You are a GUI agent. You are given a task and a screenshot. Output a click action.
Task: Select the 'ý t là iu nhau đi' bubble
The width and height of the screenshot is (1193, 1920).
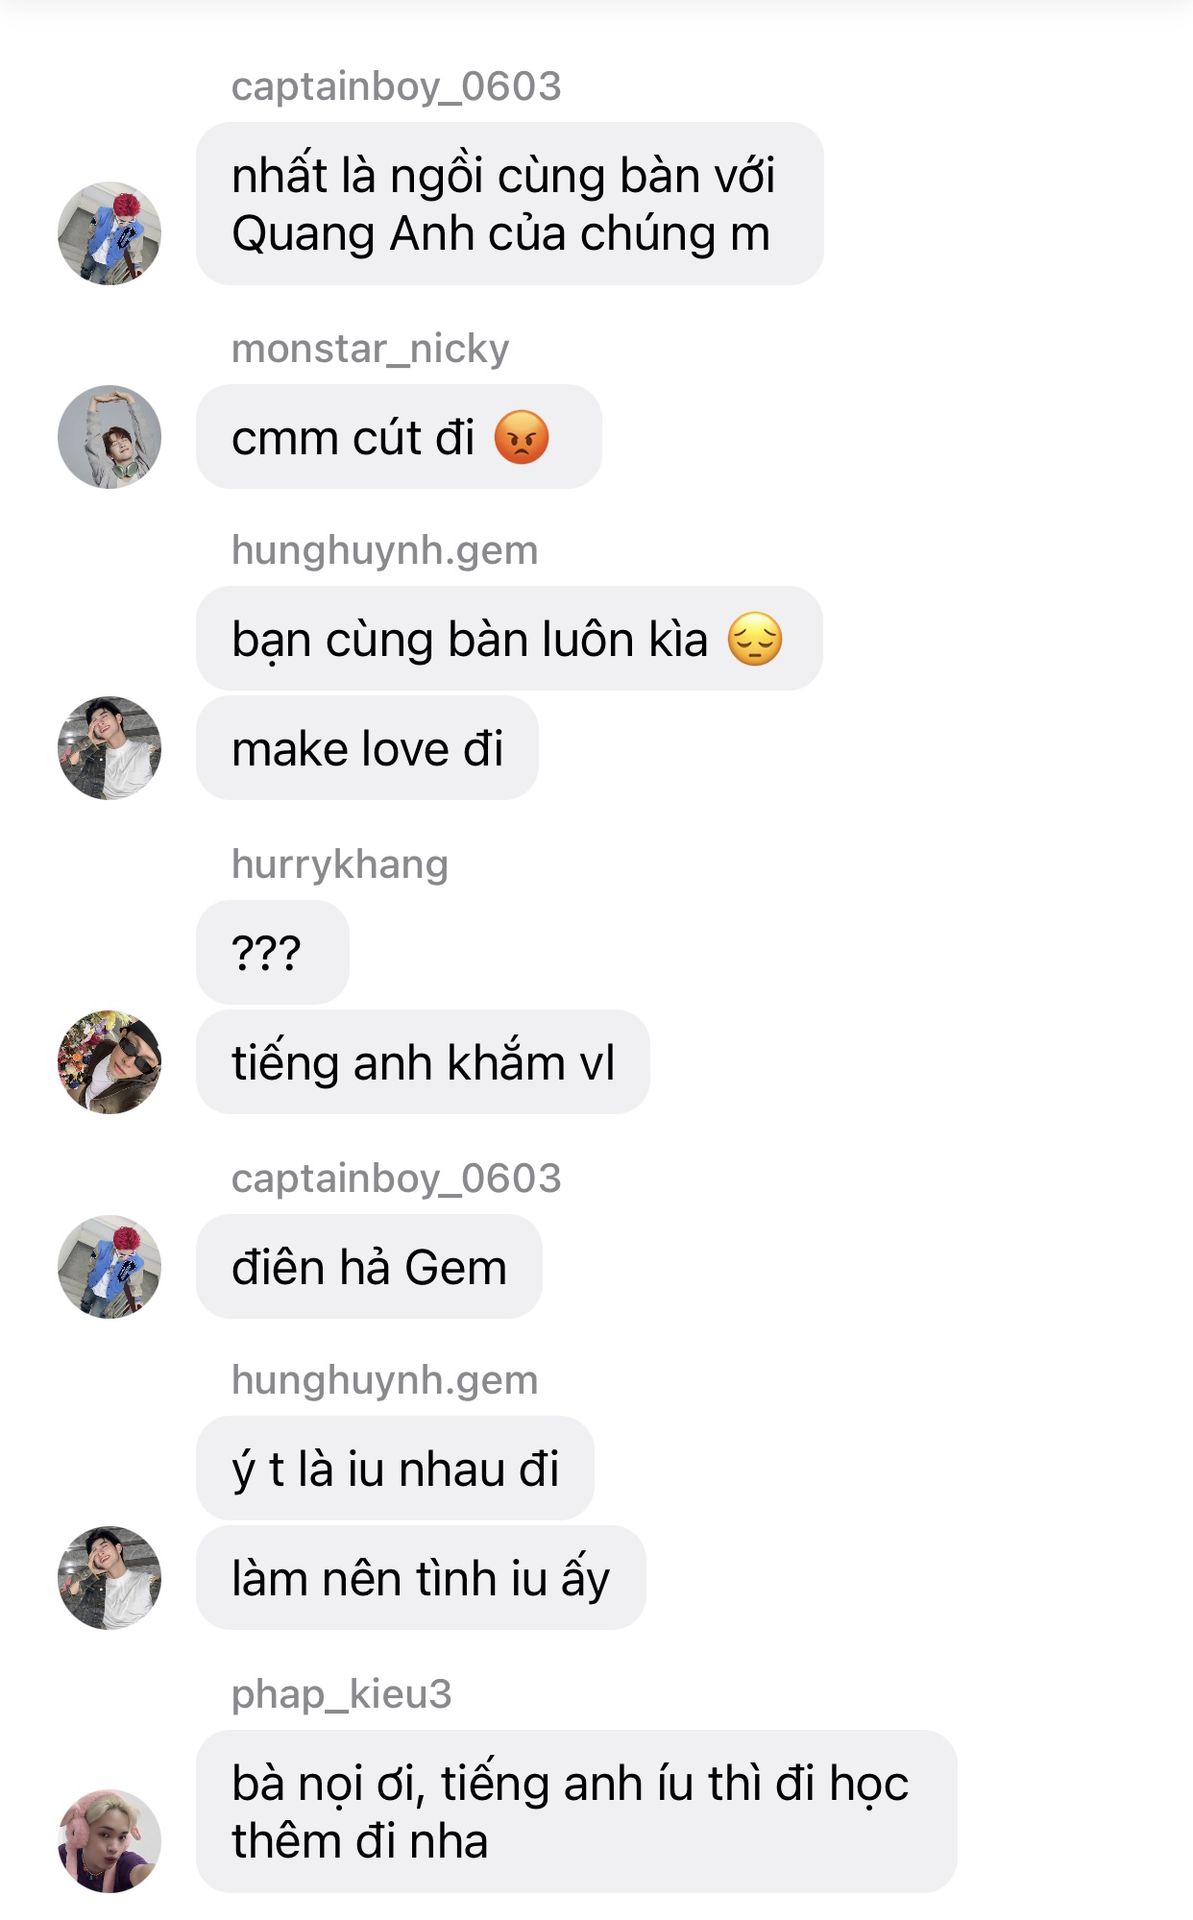click(x=395, y=1469)
